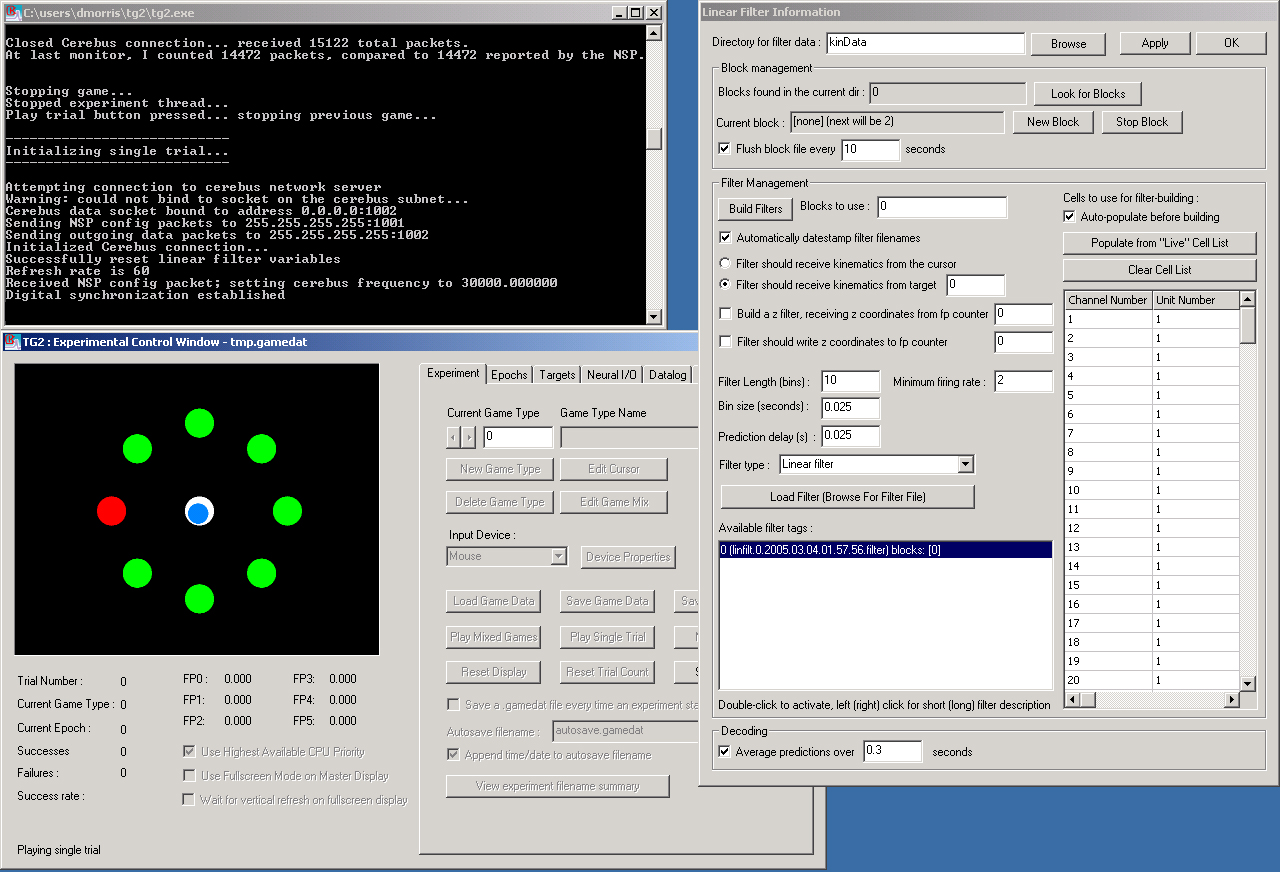Toggle Use Highest Available CPU Priority checkbox
The image size is (1280, 872).
click(x=189, y=752)
